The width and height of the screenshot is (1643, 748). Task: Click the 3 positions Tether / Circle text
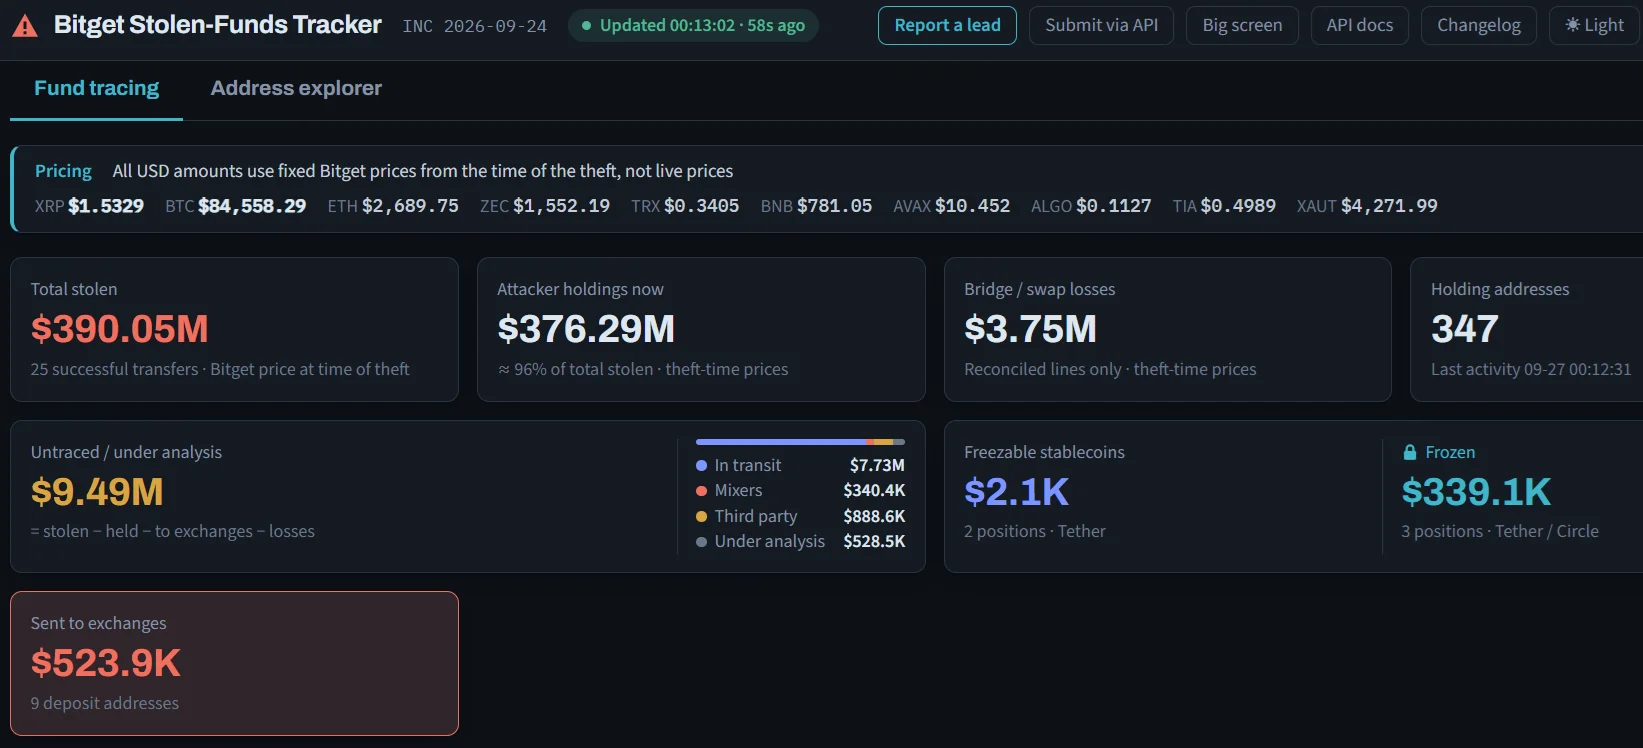pos(1500,531)
